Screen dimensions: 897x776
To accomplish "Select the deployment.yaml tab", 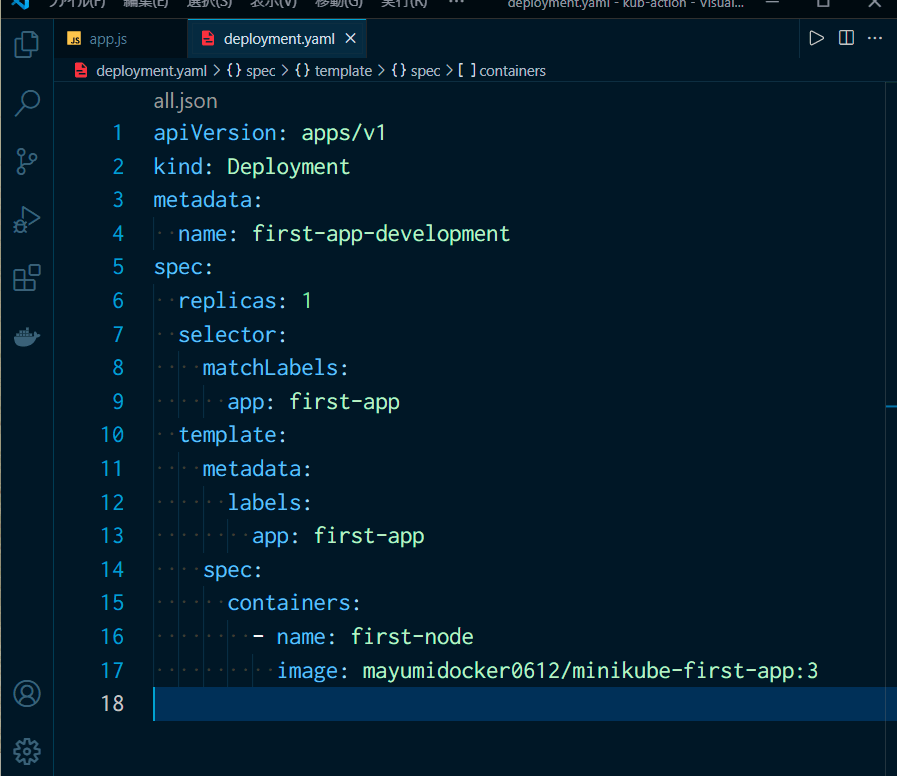I will point(279,39).
